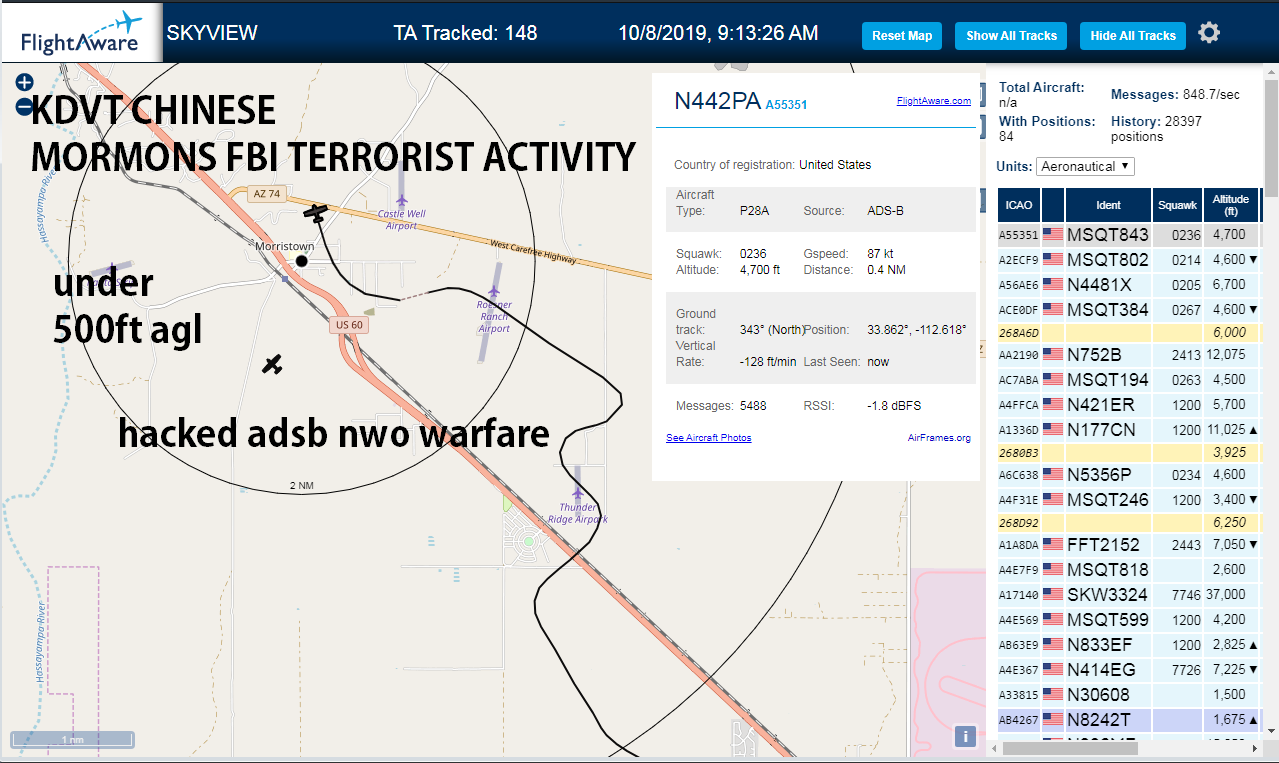The image size is (1279, 763).
Task: Open the map info 'i' button
Action: coord(965,737)
